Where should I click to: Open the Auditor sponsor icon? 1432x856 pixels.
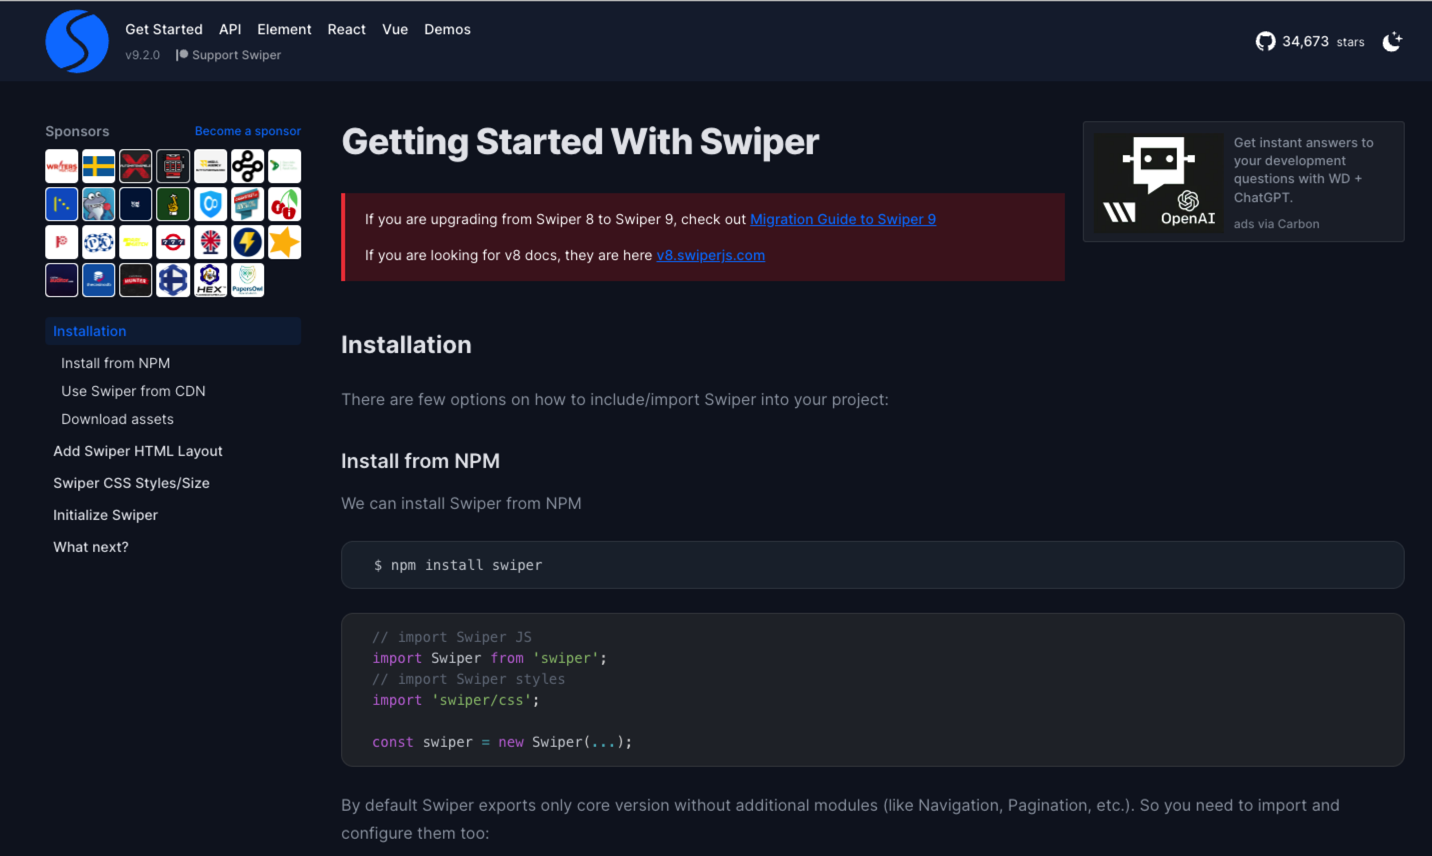[x=62, y=280]
